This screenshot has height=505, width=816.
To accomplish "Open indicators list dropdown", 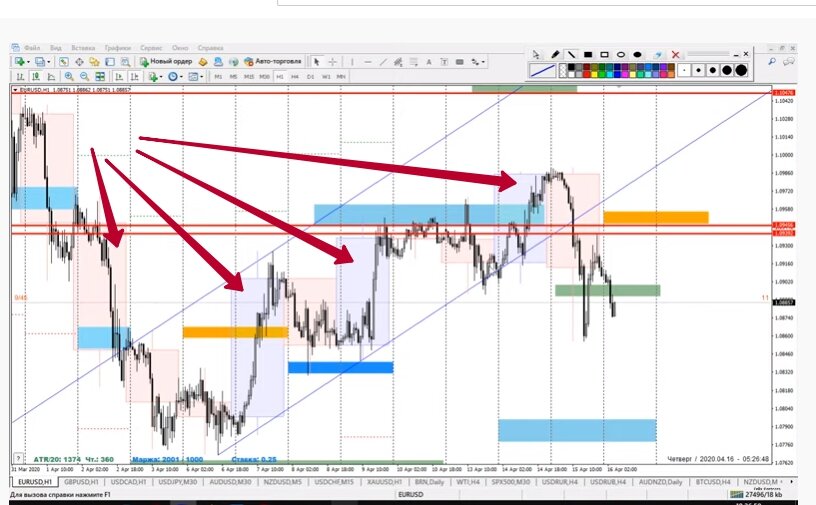I will 155,77.
